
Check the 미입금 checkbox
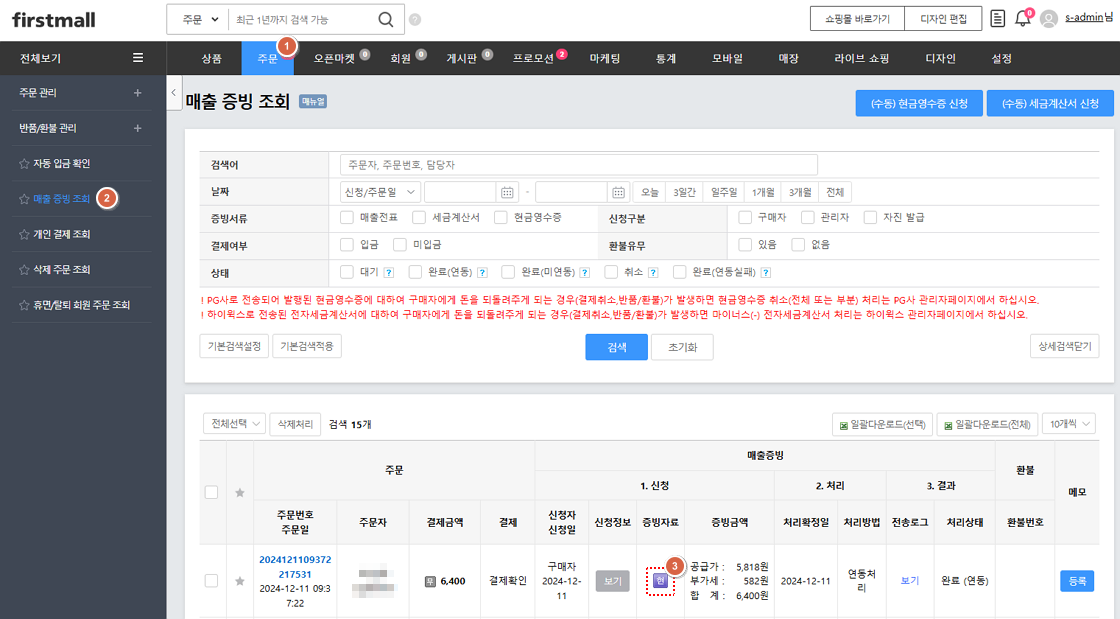point(400,245)
